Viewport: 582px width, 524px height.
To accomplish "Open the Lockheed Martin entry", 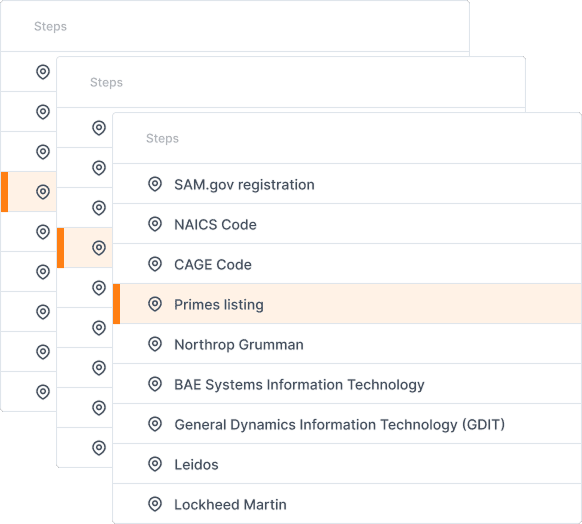I will [x=347, y=504].
